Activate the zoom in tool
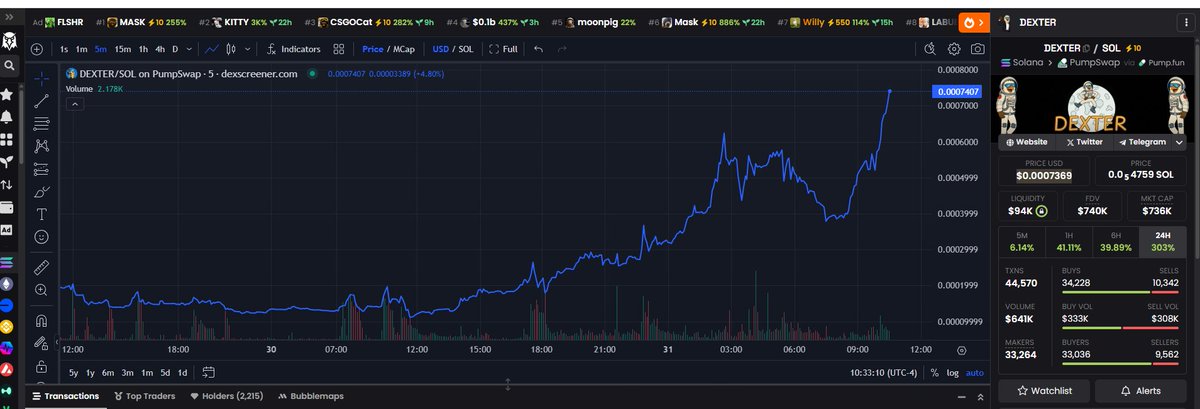The image size is (1200, 409). [41, 290]
